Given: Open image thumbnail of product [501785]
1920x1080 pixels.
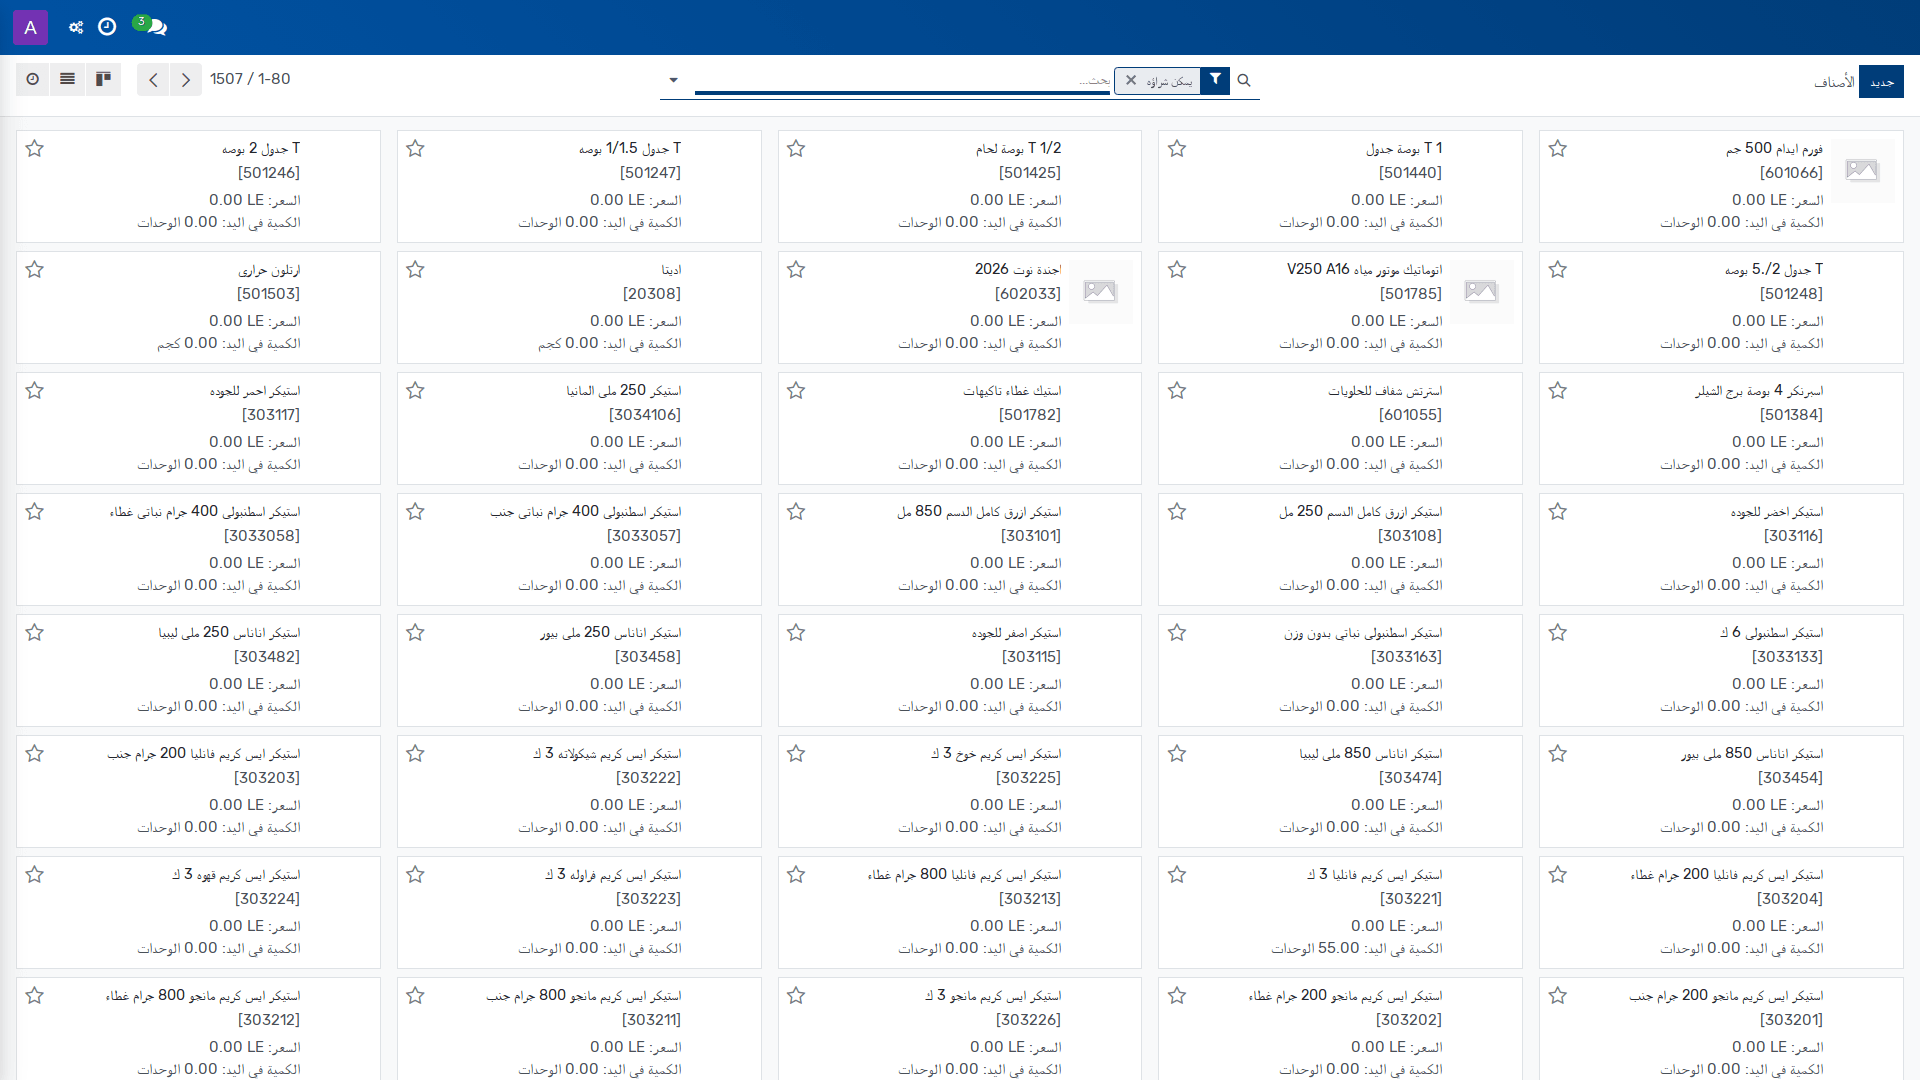Looking at the screenshot, I should [1481, 291].
